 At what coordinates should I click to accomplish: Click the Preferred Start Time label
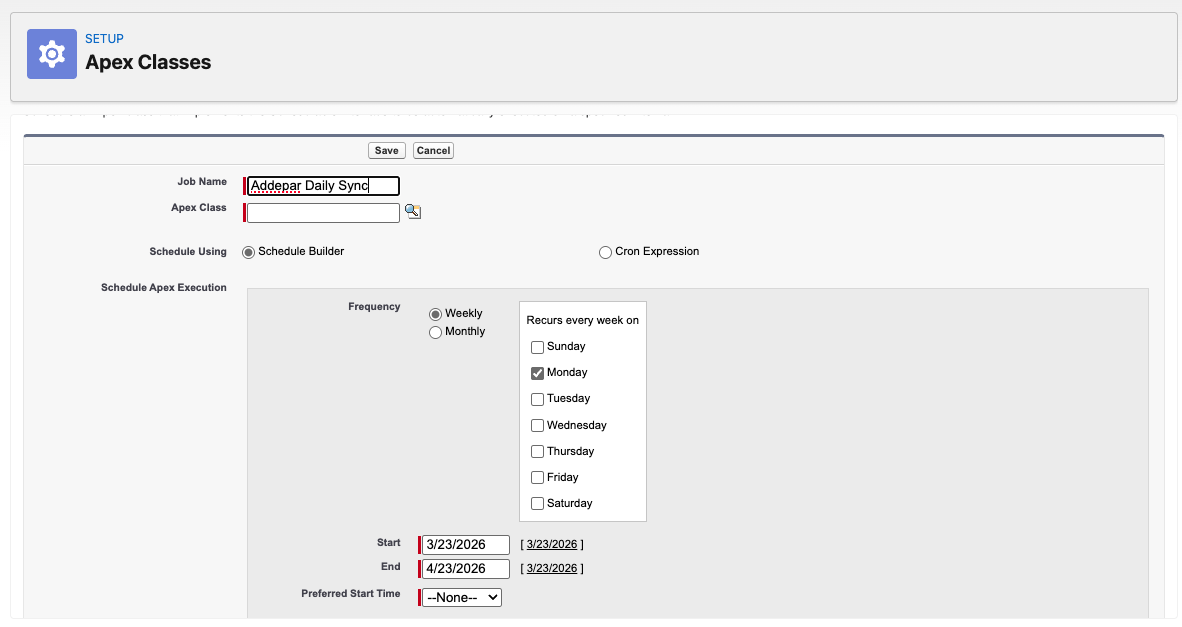coord(351,593)
